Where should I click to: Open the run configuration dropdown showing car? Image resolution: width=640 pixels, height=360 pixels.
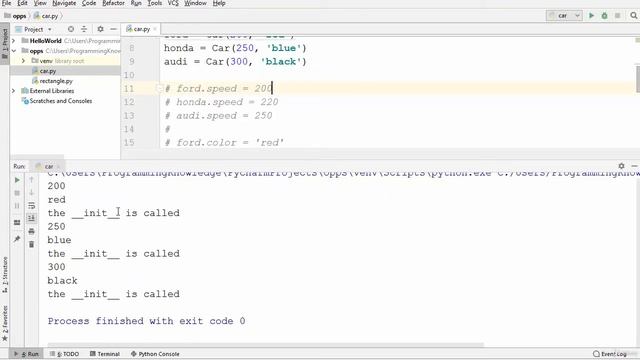(x=564, y=16)
